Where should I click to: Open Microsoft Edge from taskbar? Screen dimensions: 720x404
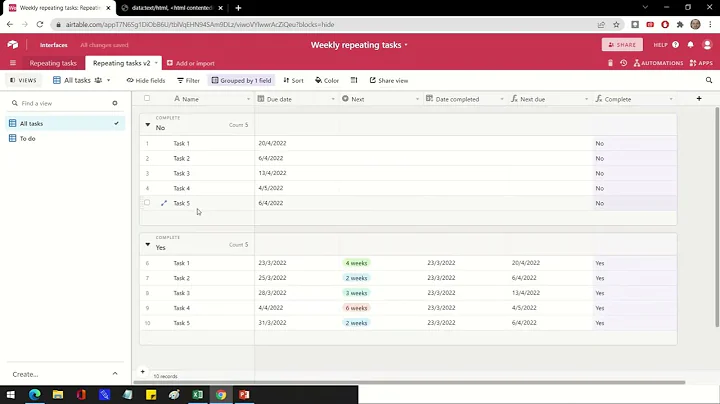click(x=35, y=395)
